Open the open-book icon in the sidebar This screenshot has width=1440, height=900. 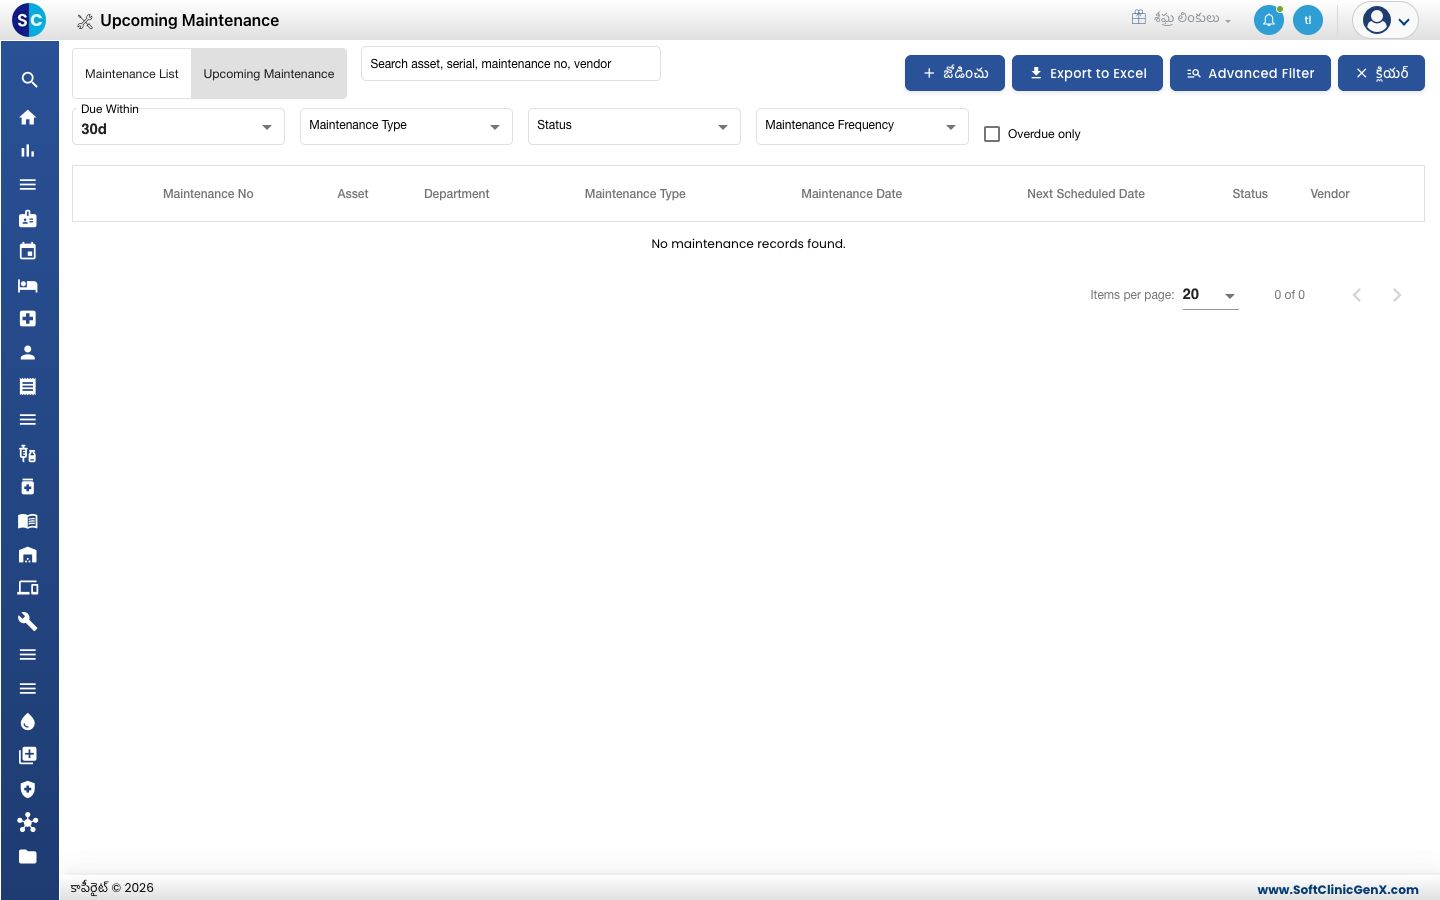[28, 521]
